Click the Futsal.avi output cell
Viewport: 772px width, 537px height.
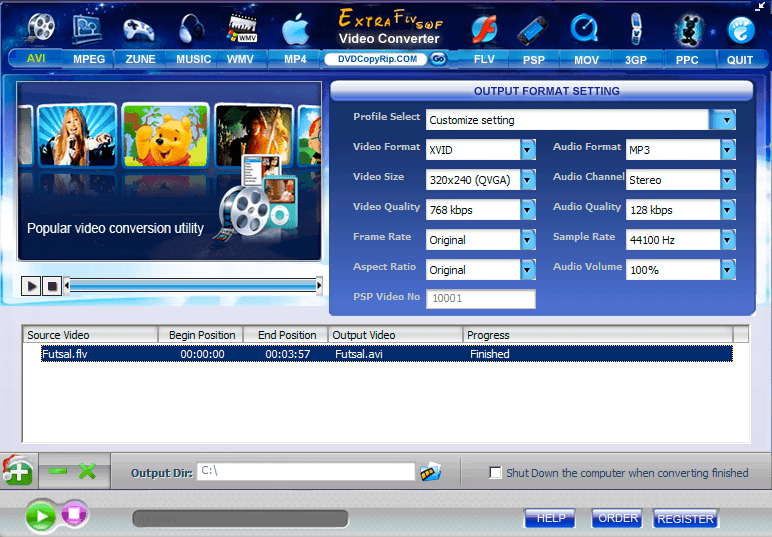358,354
